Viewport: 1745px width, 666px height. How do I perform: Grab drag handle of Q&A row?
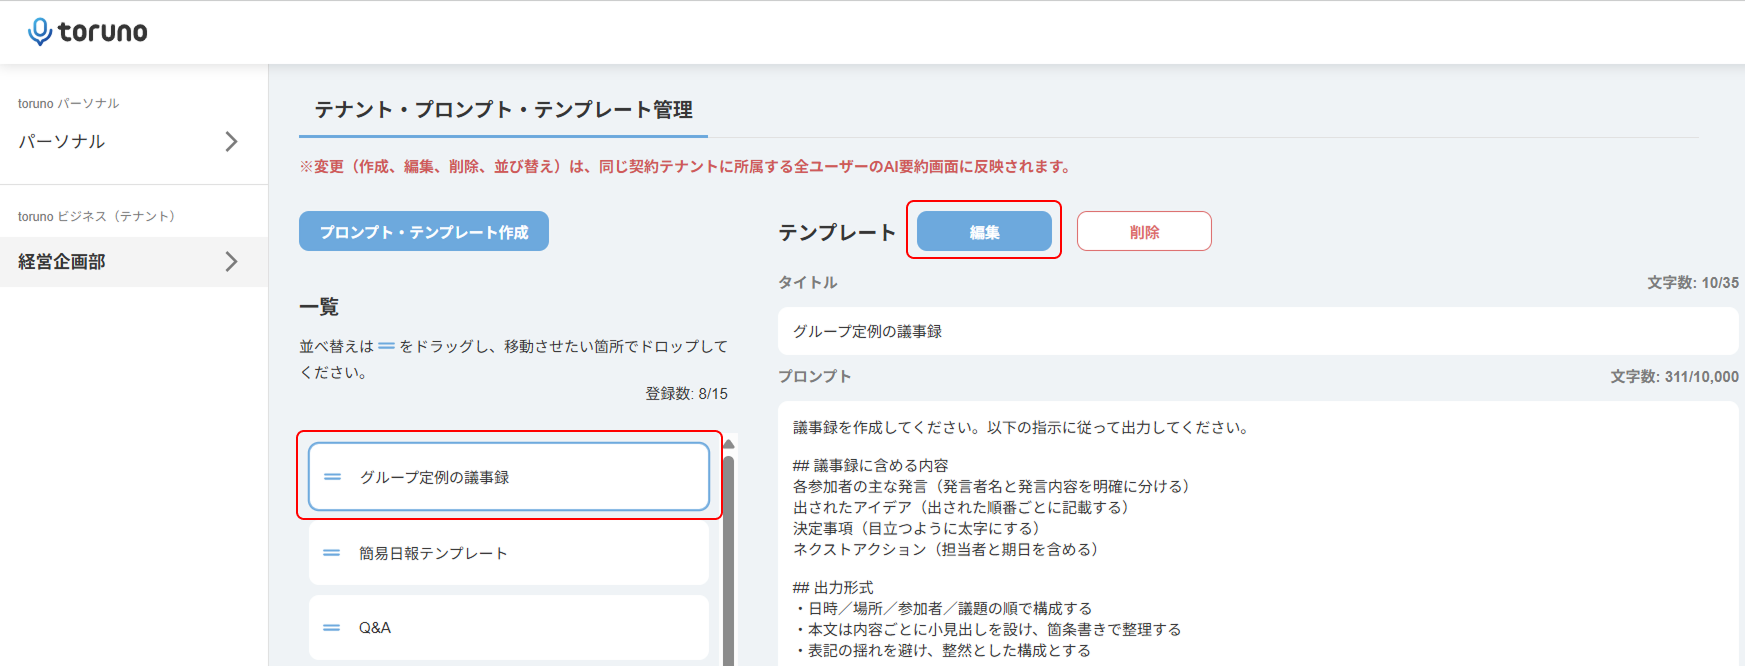[332, 628]
